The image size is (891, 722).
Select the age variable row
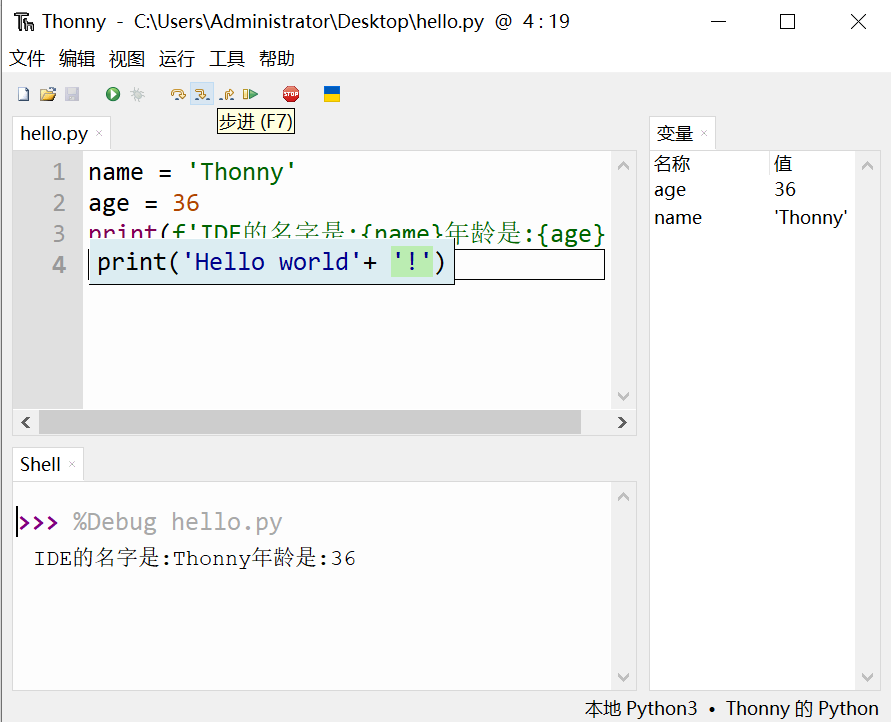click(x=753, y=190)
